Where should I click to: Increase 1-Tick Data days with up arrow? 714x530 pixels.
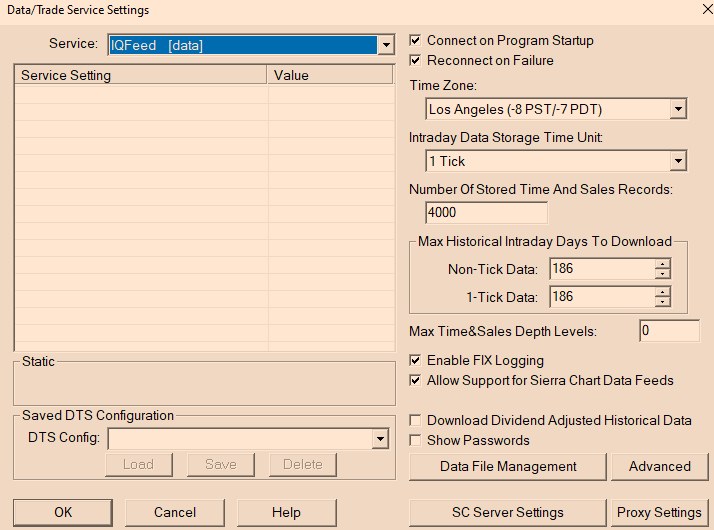pyautogui.click(x=663, y=292)
